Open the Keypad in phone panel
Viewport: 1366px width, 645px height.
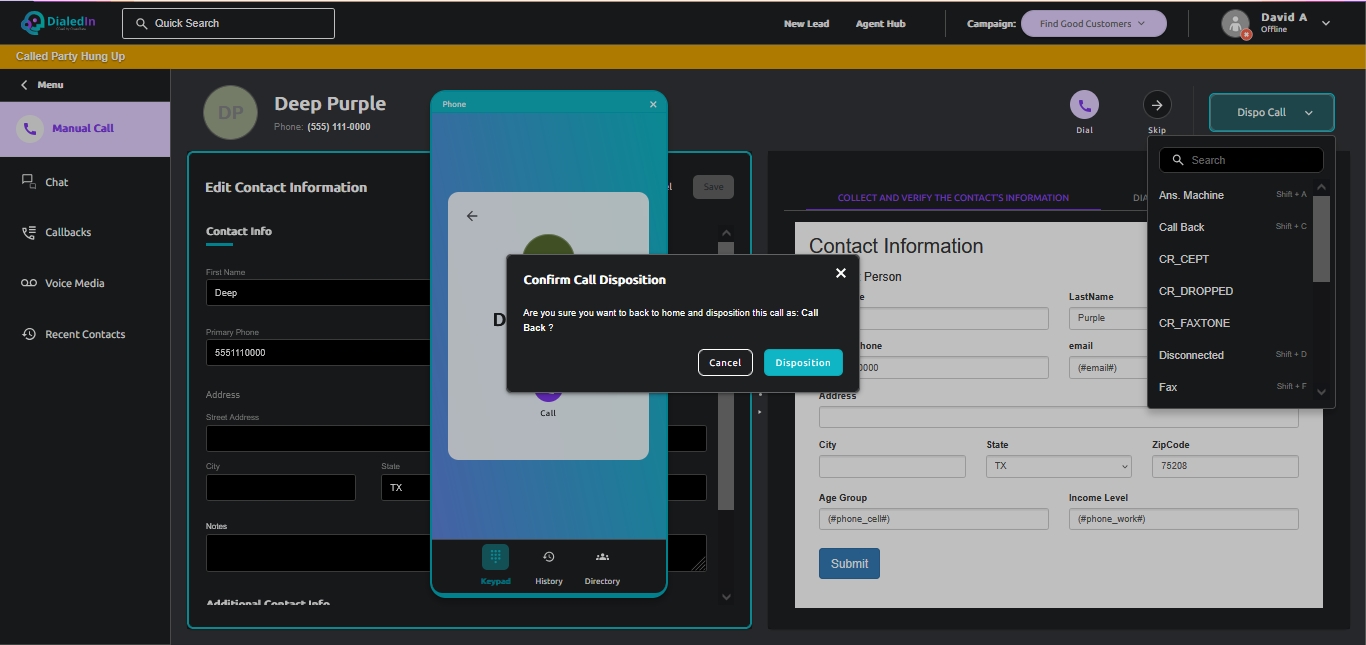click(495, 565)
